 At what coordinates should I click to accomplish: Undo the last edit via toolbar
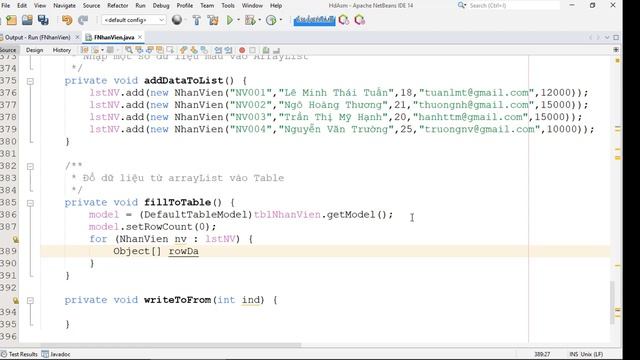pos(67,20)
